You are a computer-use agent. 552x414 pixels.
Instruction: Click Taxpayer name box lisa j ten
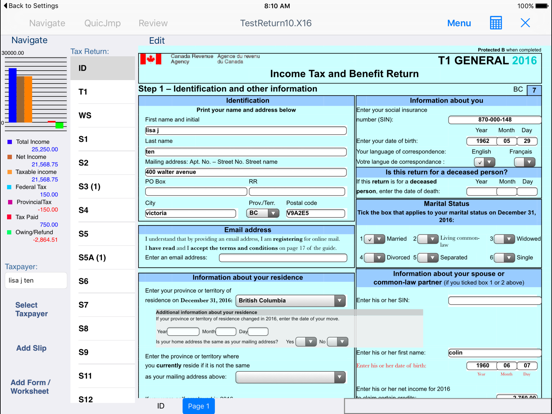pyautogui.click(x=36, y=281)
